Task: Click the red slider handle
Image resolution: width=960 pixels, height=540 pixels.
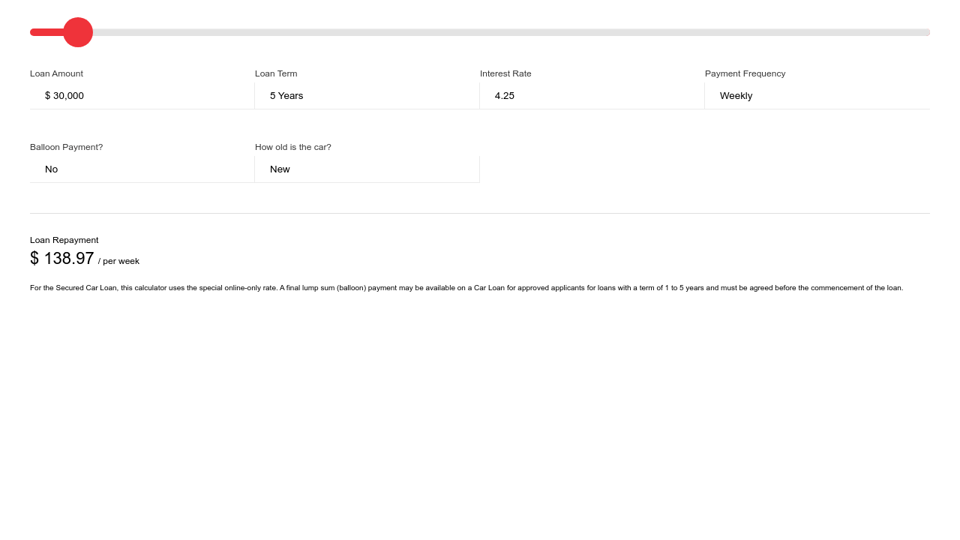Action: (x=78, y=32)
